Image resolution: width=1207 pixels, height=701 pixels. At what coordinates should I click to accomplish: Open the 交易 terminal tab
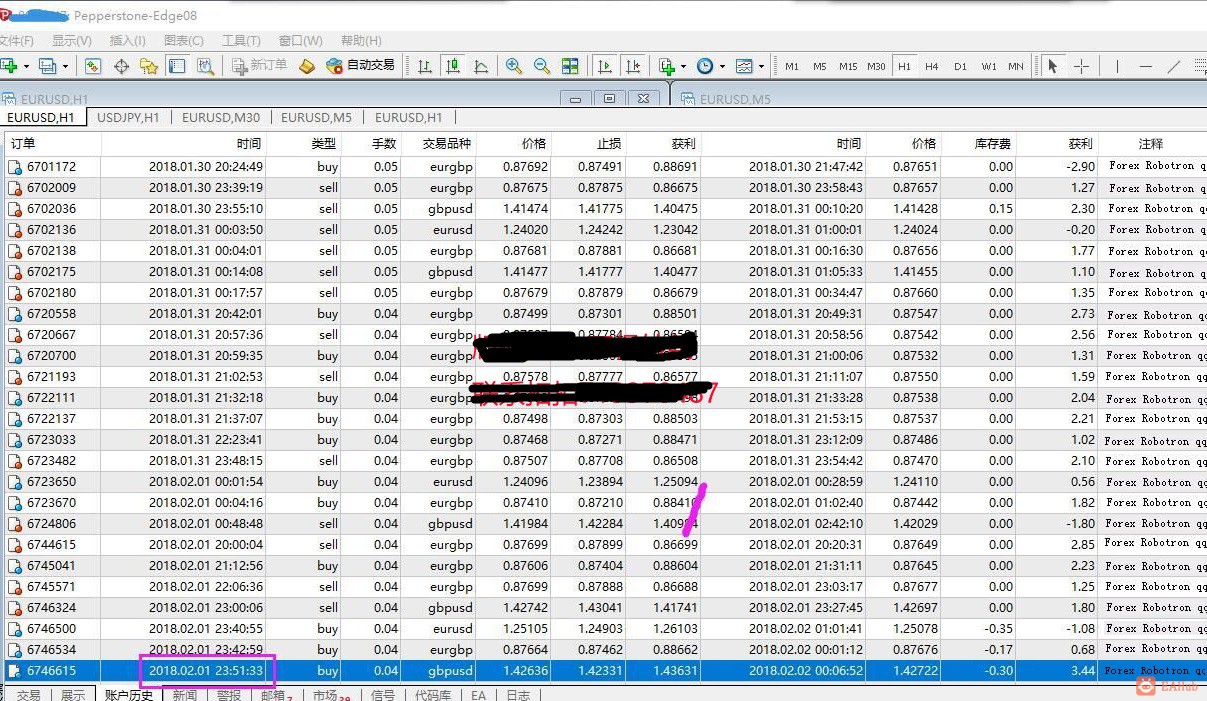28,694
